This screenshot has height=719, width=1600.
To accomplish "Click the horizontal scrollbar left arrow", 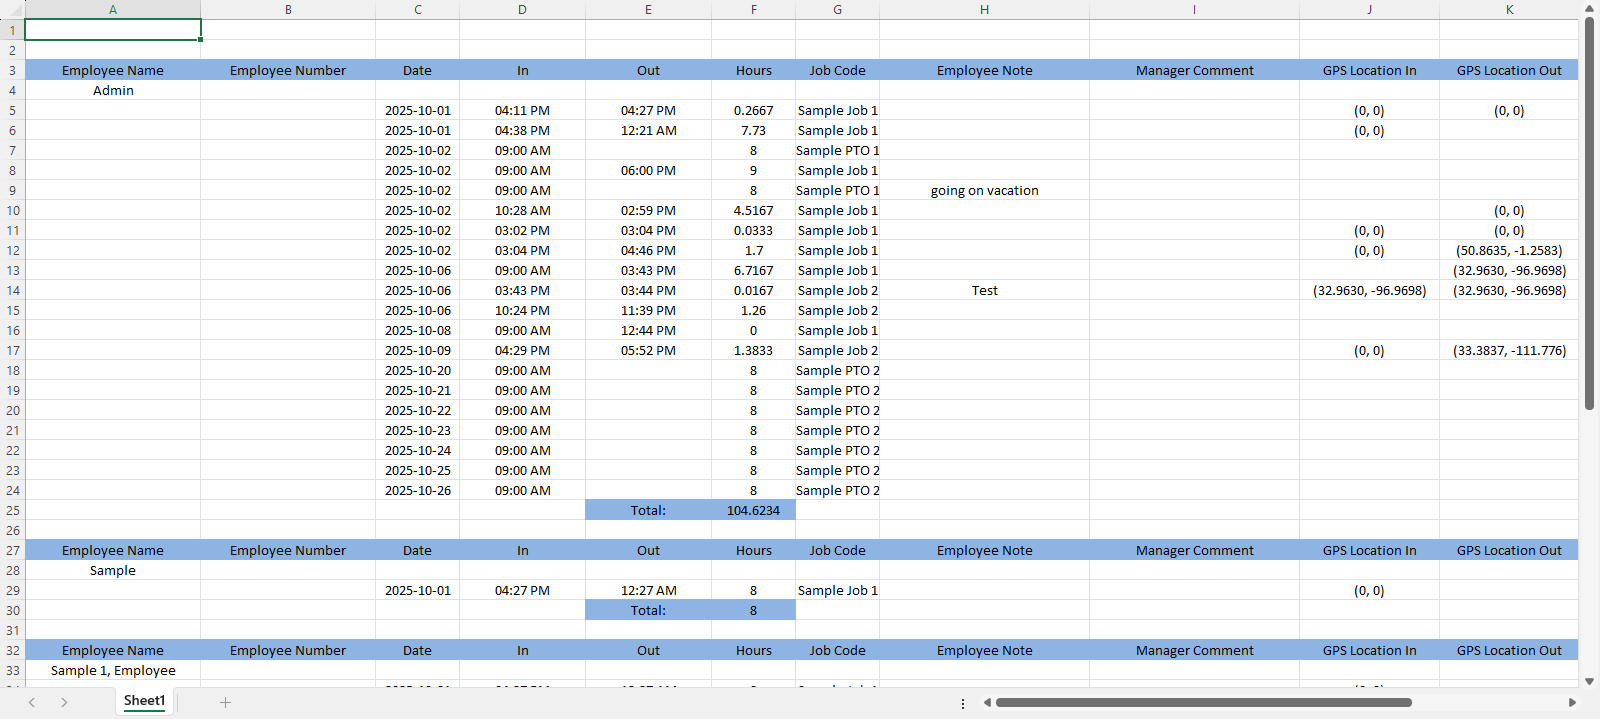I will tap(987, 702).
